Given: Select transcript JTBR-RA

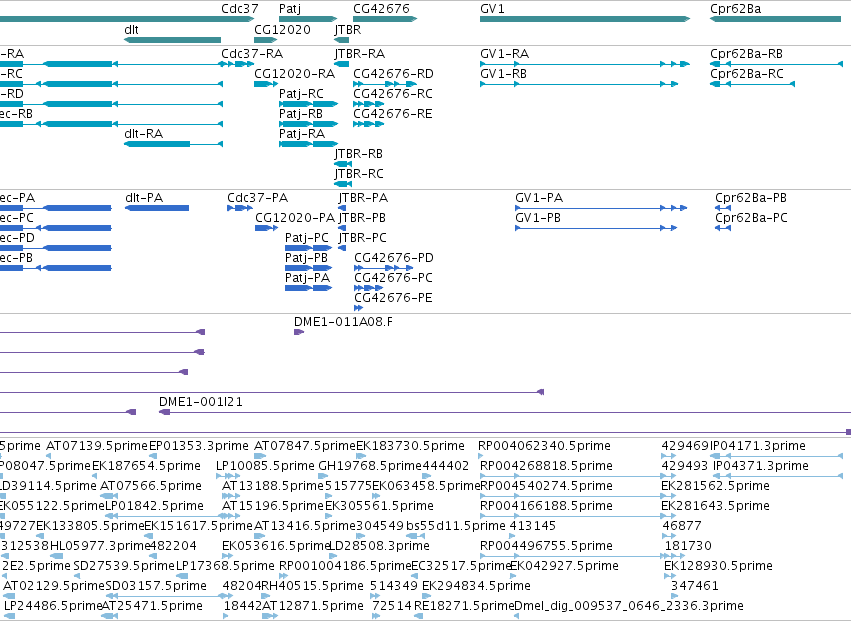Looking at the screenshot, I should pyautogui.click(x=359, y=54).
